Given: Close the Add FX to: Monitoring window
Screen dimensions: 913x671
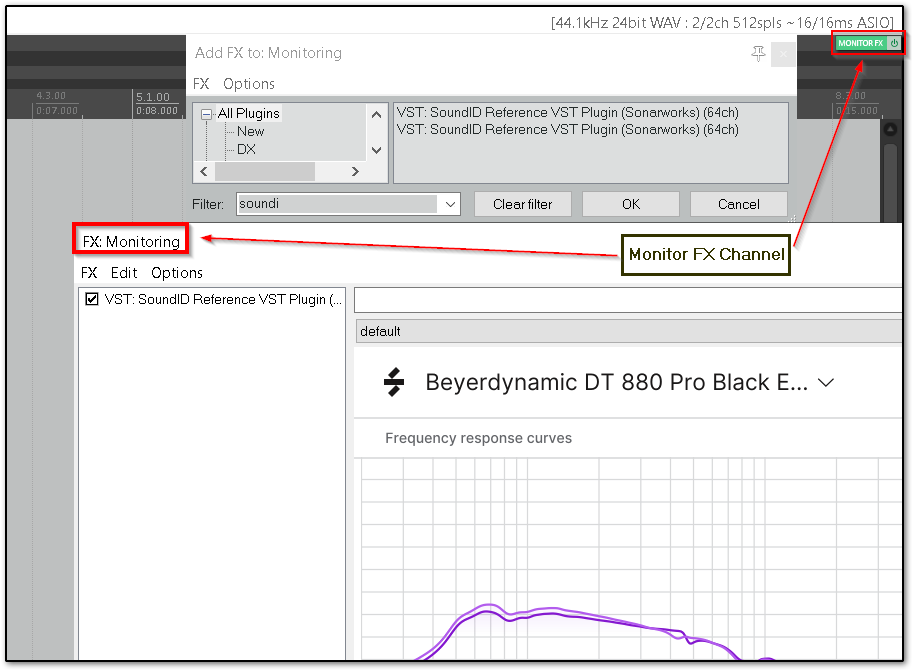Looking at the screenshot, I should 784,55.
